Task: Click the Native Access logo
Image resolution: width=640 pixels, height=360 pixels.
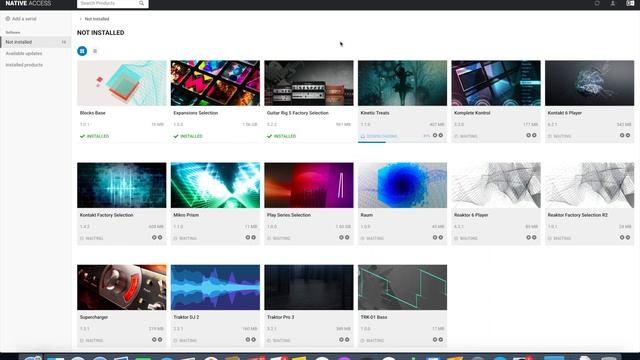Action: (28, 3)
